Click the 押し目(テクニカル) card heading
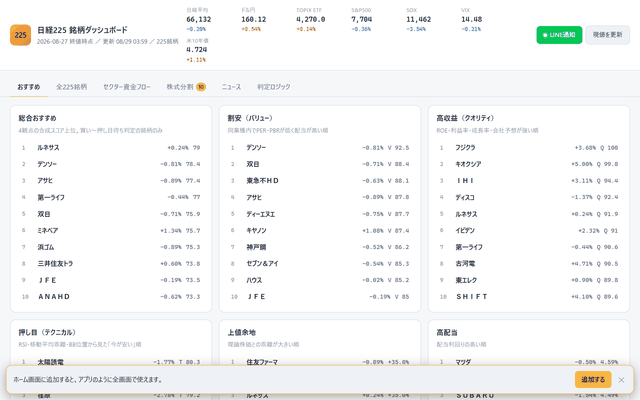Screen dimensions: 640x400 (47, 333)
